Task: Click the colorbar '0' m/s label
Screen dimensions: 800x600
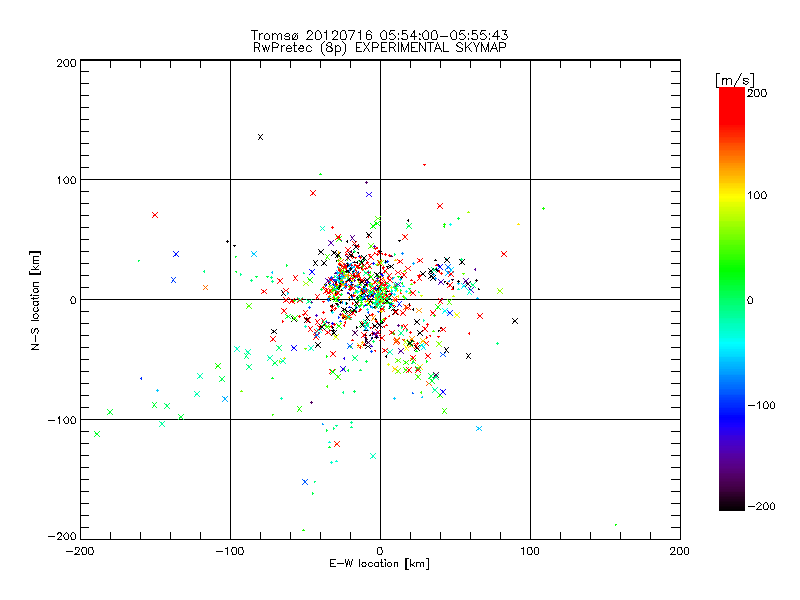Action: coord(750,300)
